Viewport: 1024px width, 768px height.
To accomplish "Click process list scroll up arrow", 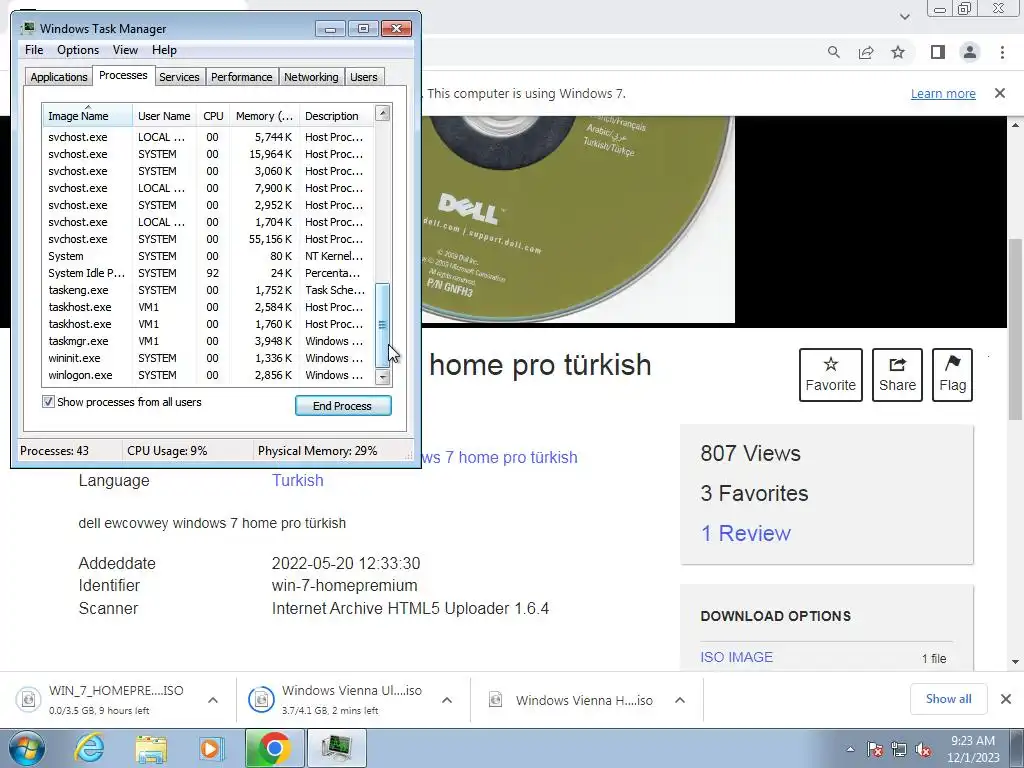I will pos(383,113).
